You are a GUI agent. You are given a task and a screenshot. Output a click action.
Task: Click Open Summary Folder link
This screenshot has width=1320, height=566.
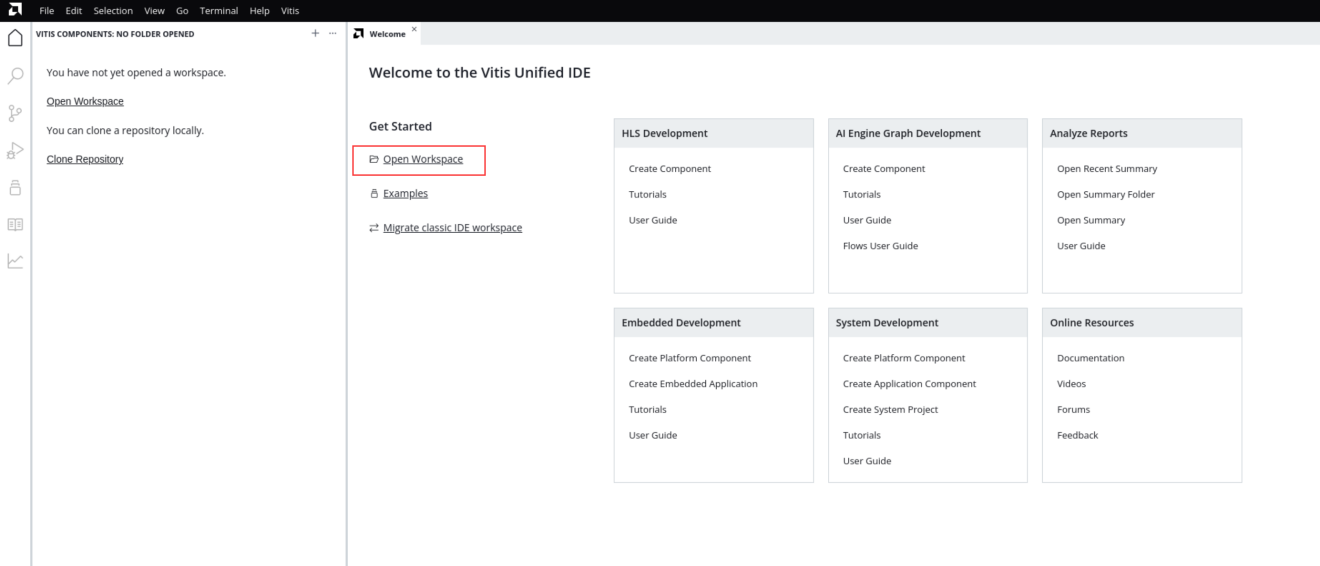coord(1106,194)
